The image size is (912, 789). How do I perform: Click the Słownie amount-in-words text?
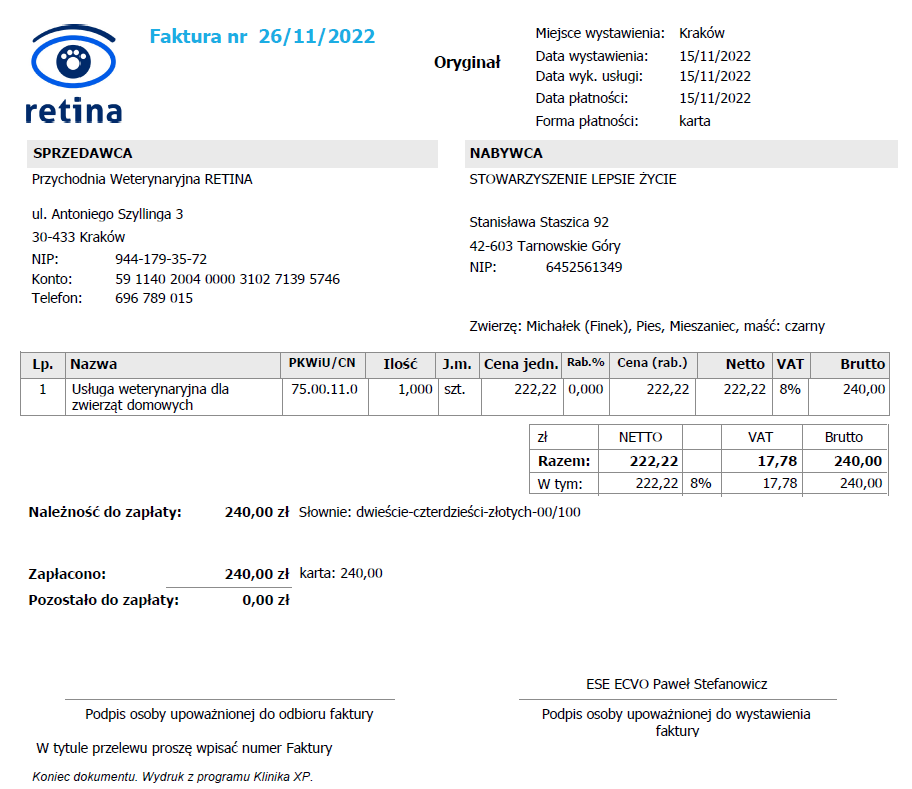tap(440, 512)
